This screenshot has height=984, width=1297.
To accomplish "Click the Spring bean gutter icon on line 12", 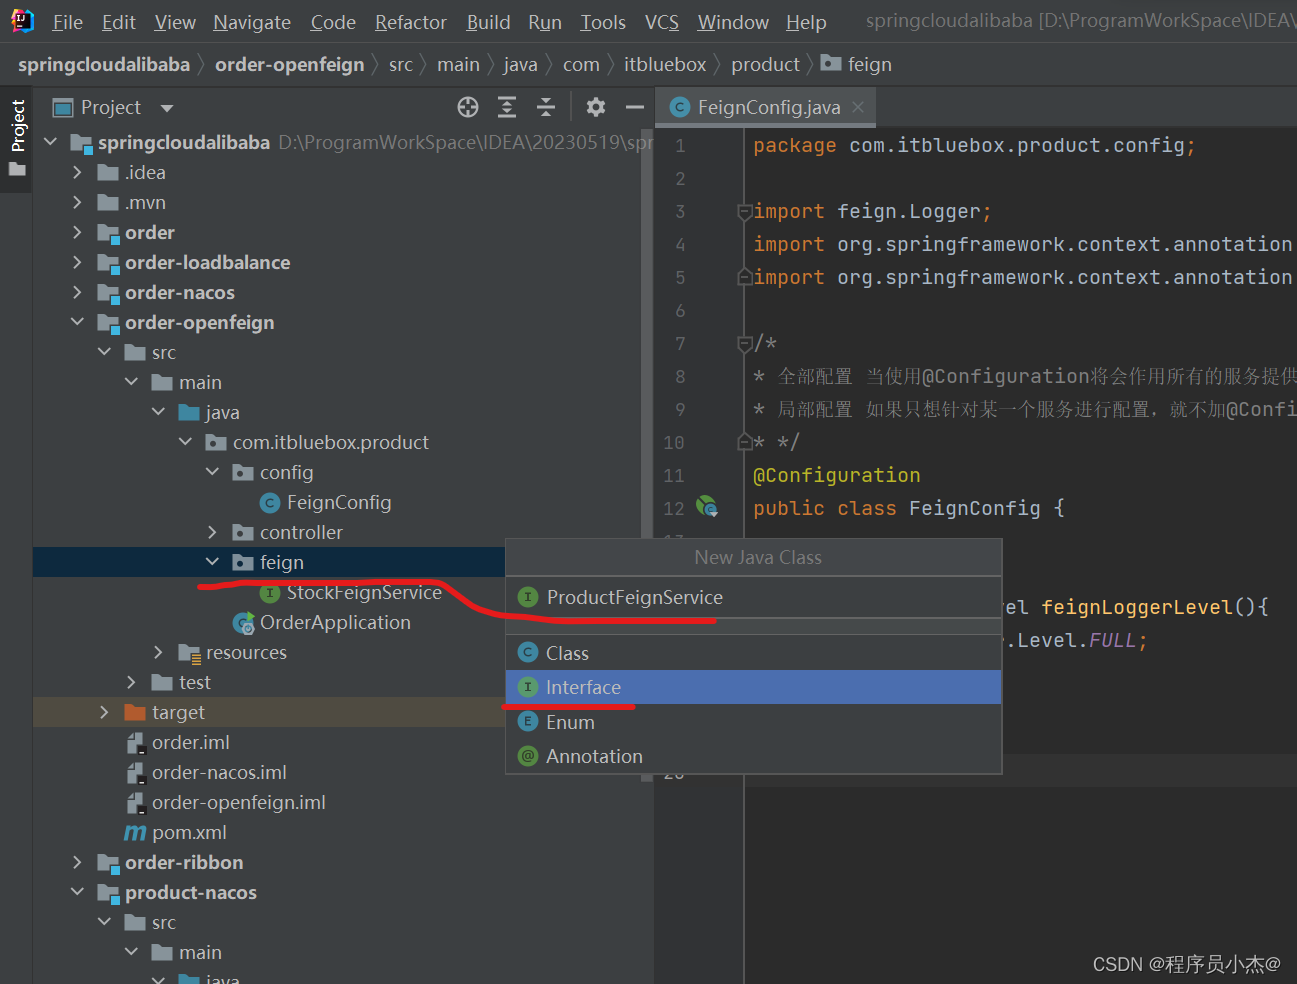I will coord(707,507).
